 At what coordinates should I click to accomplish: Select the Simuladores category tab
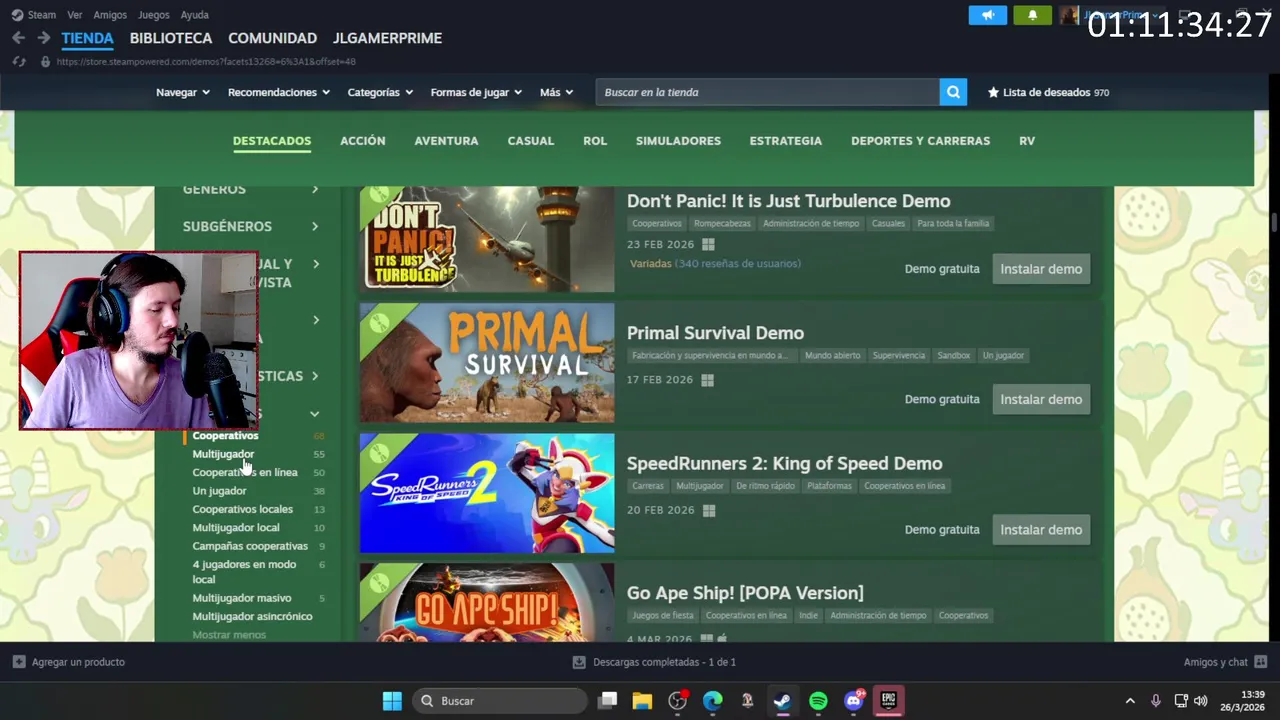coord(678,141)
